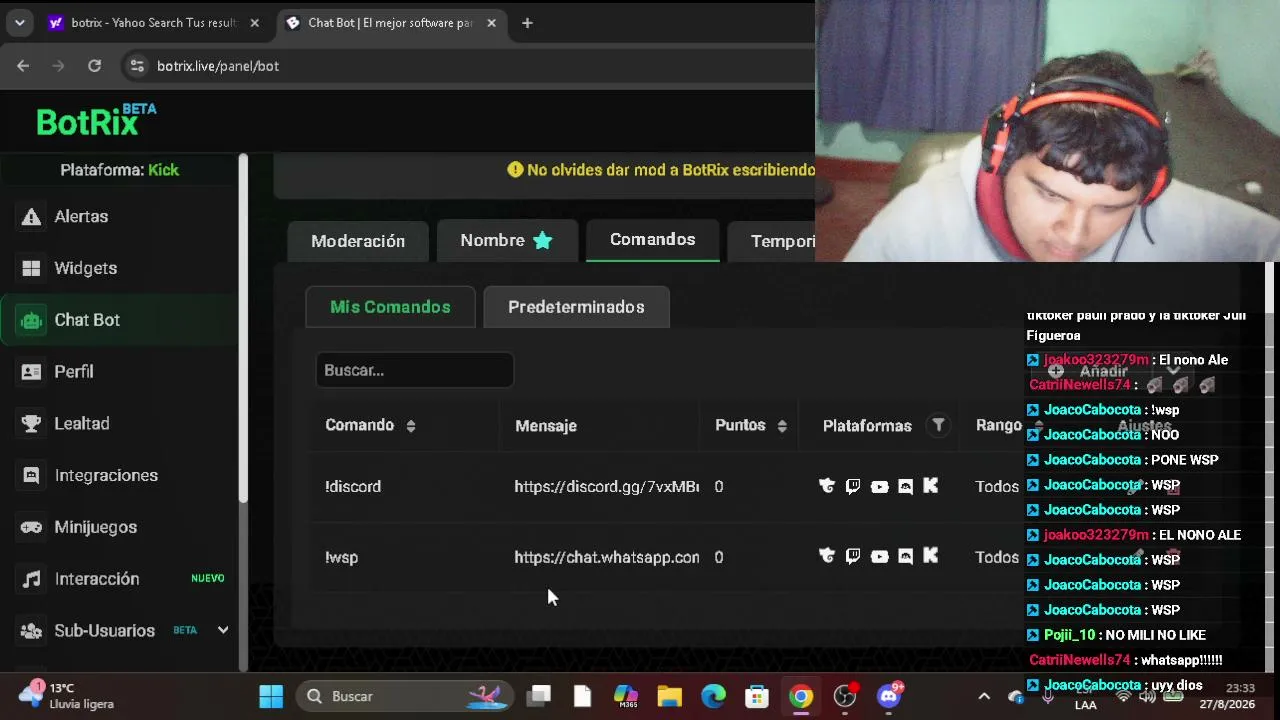The image size is (1280, 720).
Task: Open OBS Studio from the taskbar
Action: coord(845,696)
